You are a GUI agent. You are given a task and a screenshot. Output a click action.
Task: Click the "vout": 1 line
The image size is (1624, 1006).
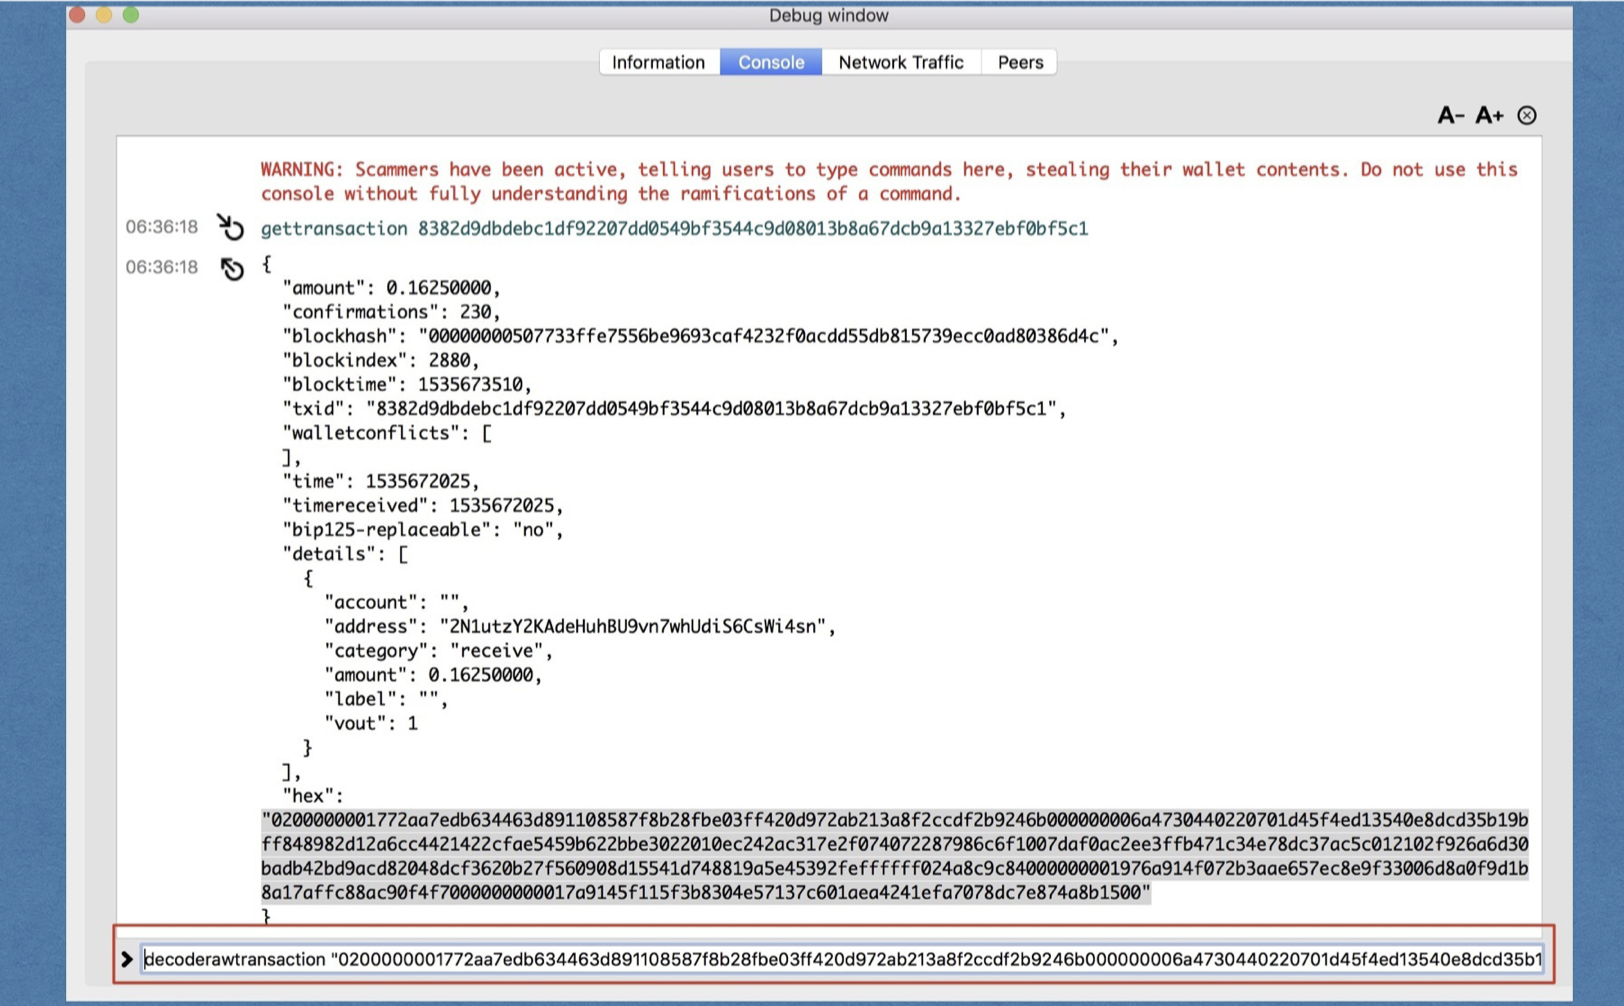[x=371, y=723]
